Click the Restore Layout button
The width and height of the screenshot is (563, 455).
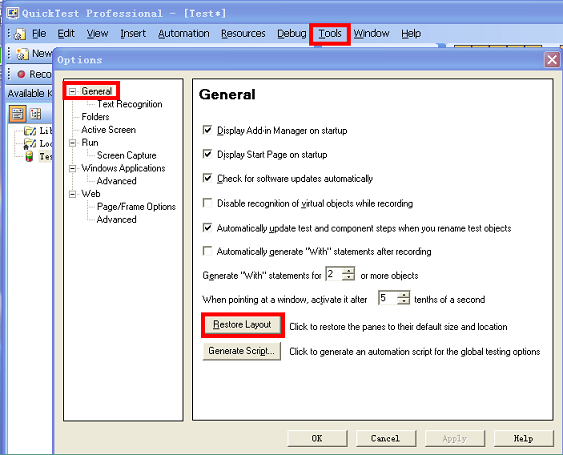pos(242,325)
